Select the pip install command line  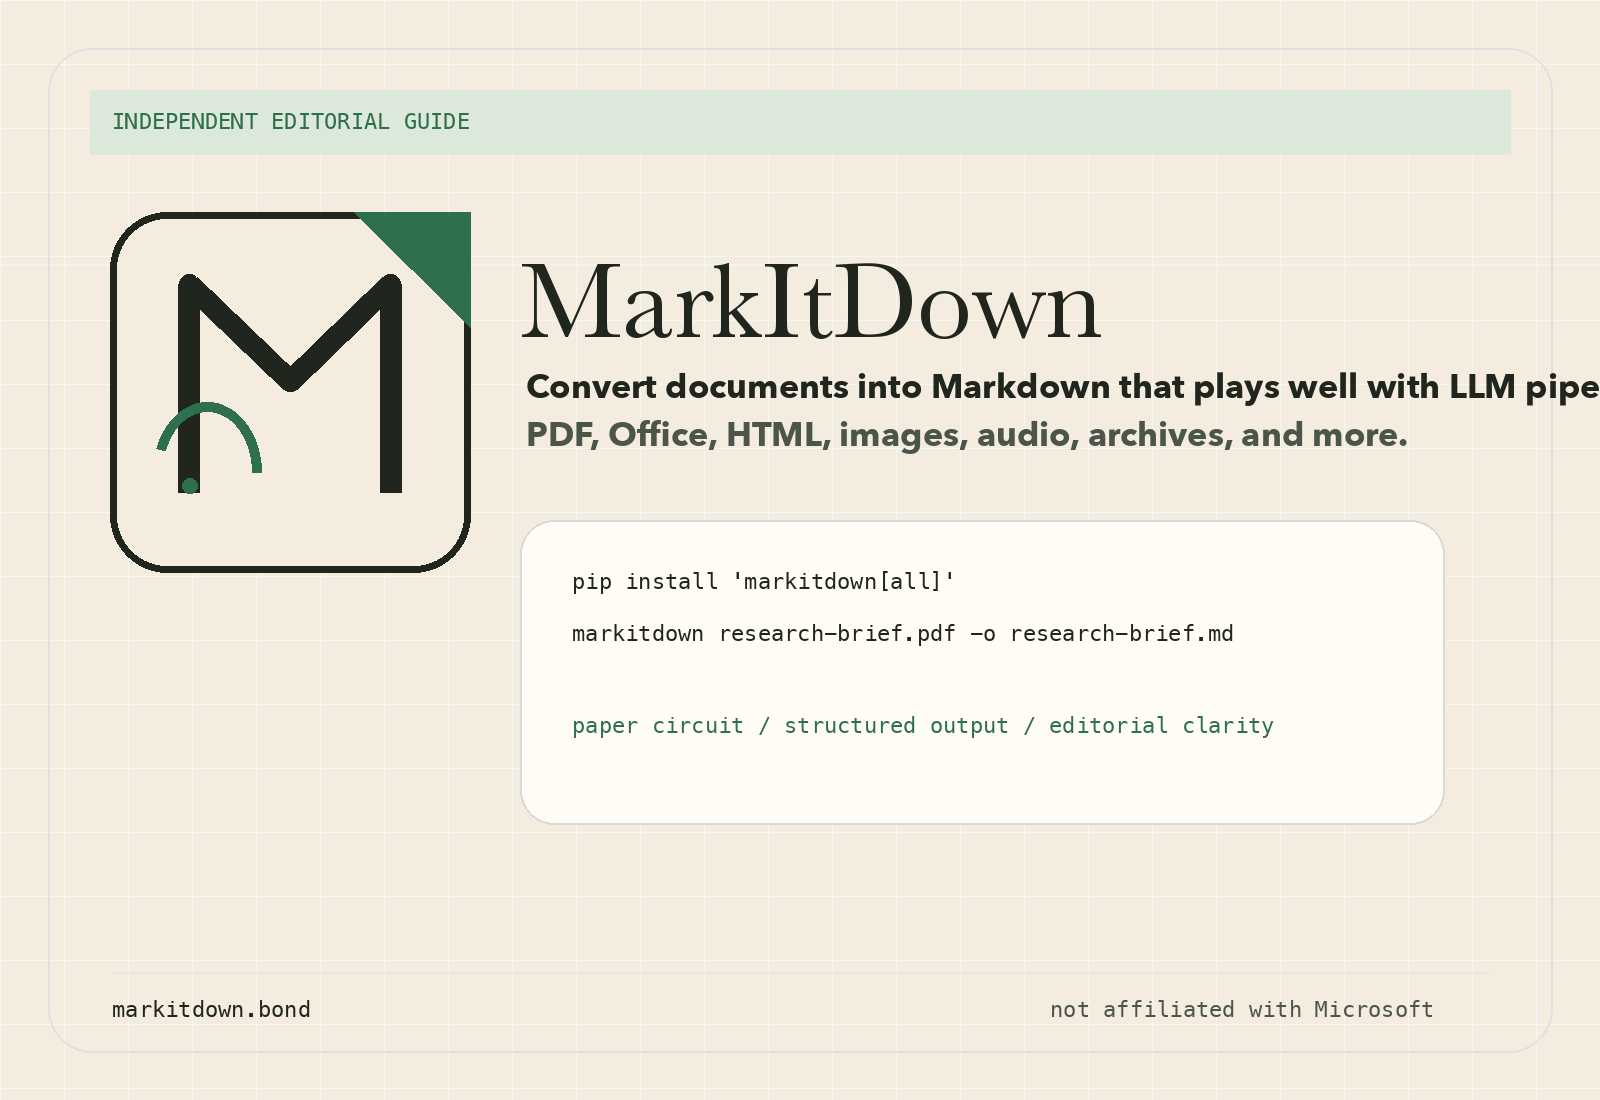point(764,581)
